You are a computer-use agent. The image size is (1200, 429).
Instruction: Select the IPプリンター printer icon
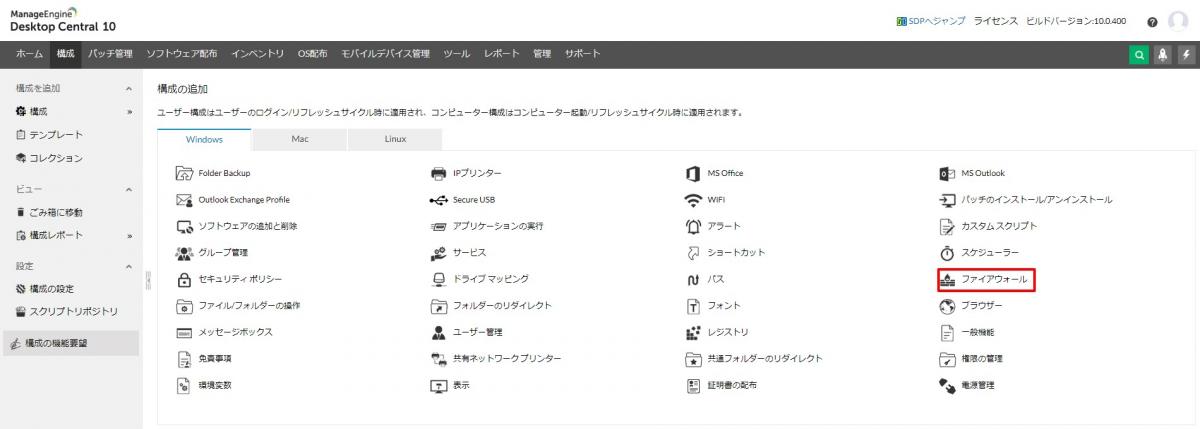(x=438, y=173)
